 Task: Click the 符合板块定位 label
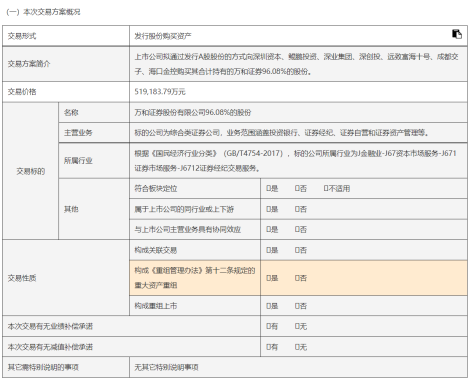(x=156, y=189)
